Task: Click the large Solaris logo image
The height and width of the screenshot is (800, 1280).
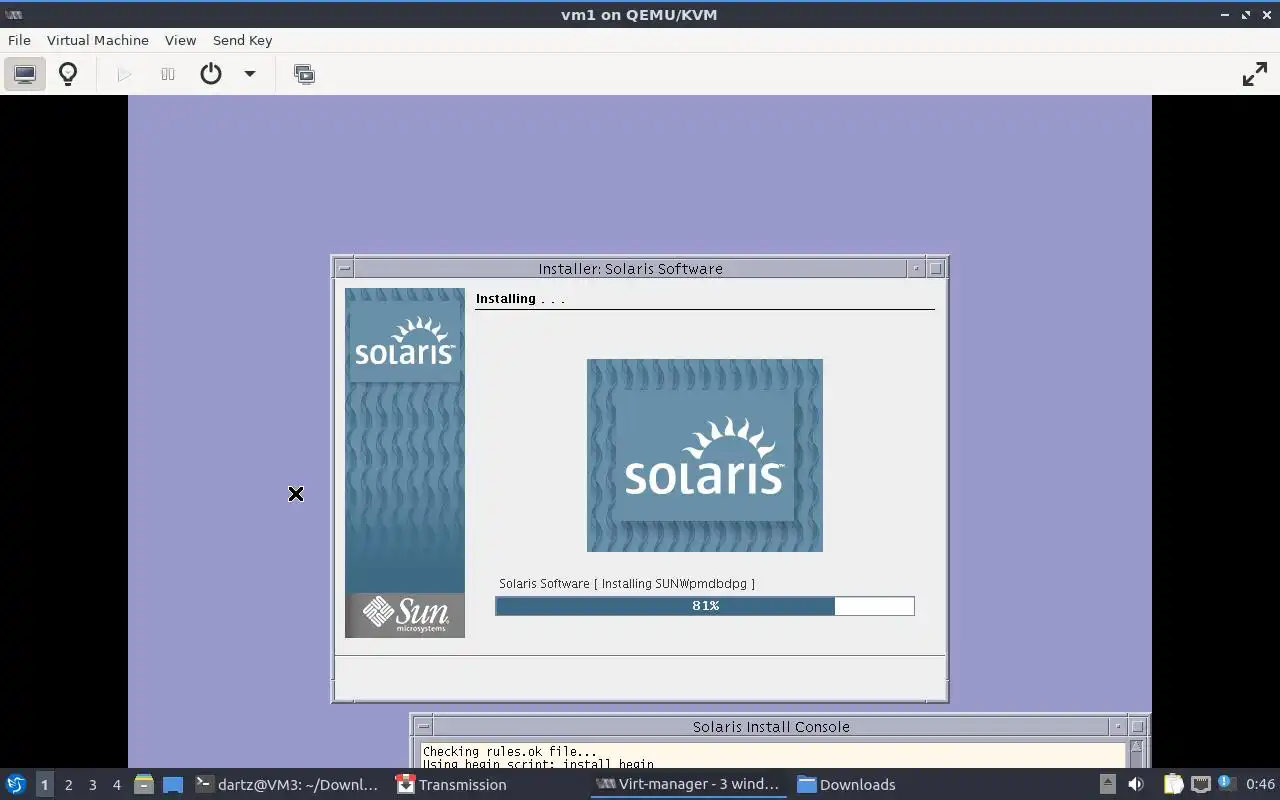Action: point(705,455)
